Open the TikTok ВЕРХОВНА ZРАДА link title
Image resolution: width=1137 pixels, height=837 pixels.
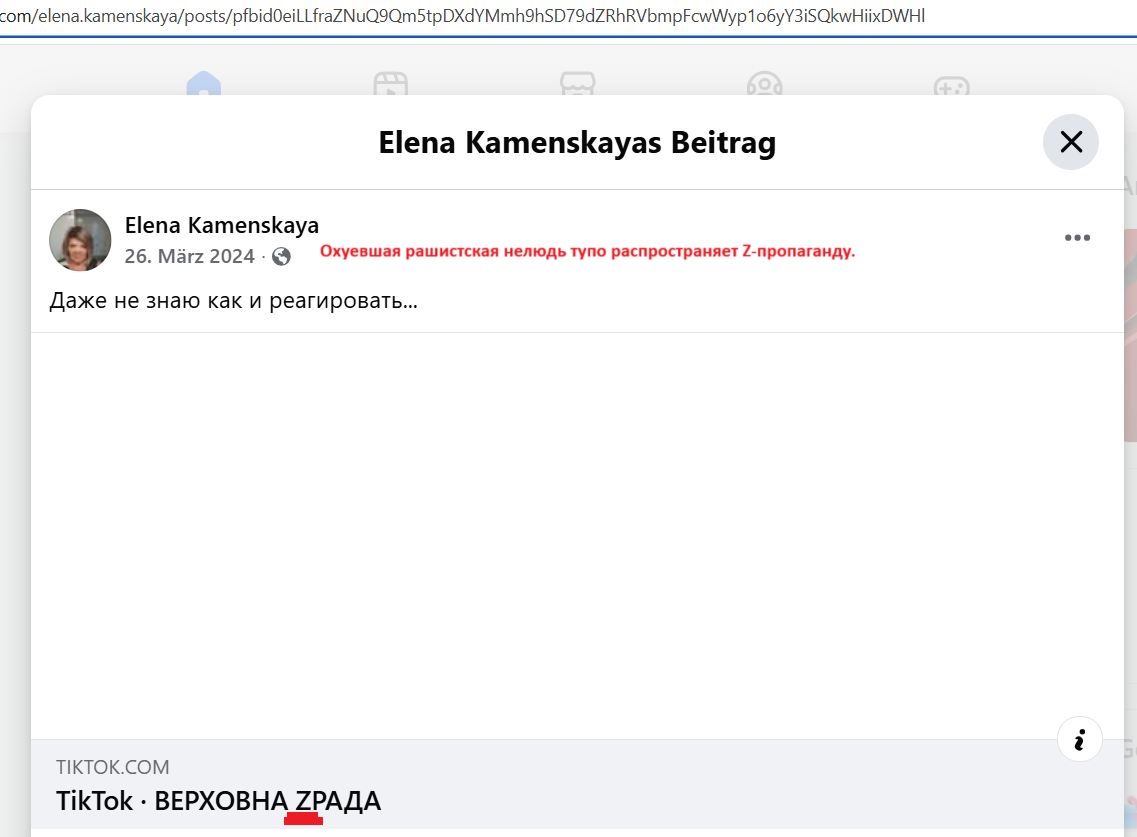(218, 801)
